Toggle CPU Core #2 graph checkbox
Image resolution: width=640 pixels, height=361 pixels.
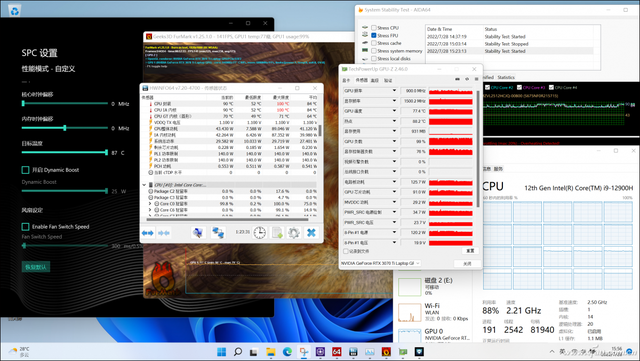[487, 87]
